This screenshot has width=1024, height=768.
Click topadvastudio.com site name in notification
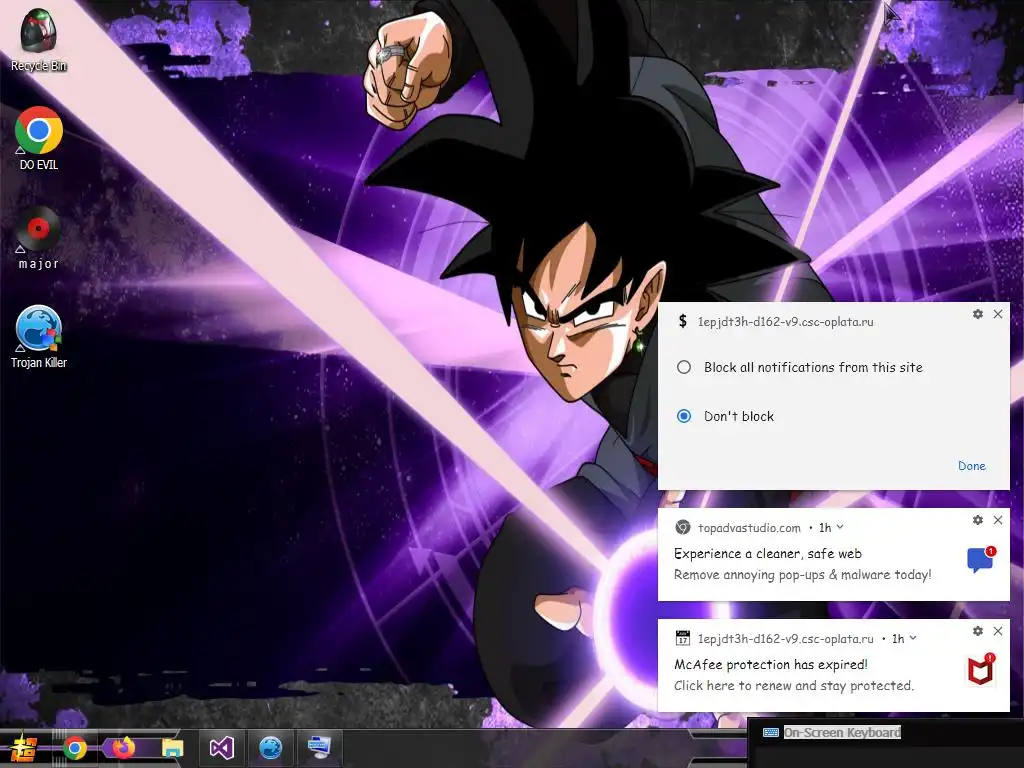pyautogui.click(x=749, y=528)
